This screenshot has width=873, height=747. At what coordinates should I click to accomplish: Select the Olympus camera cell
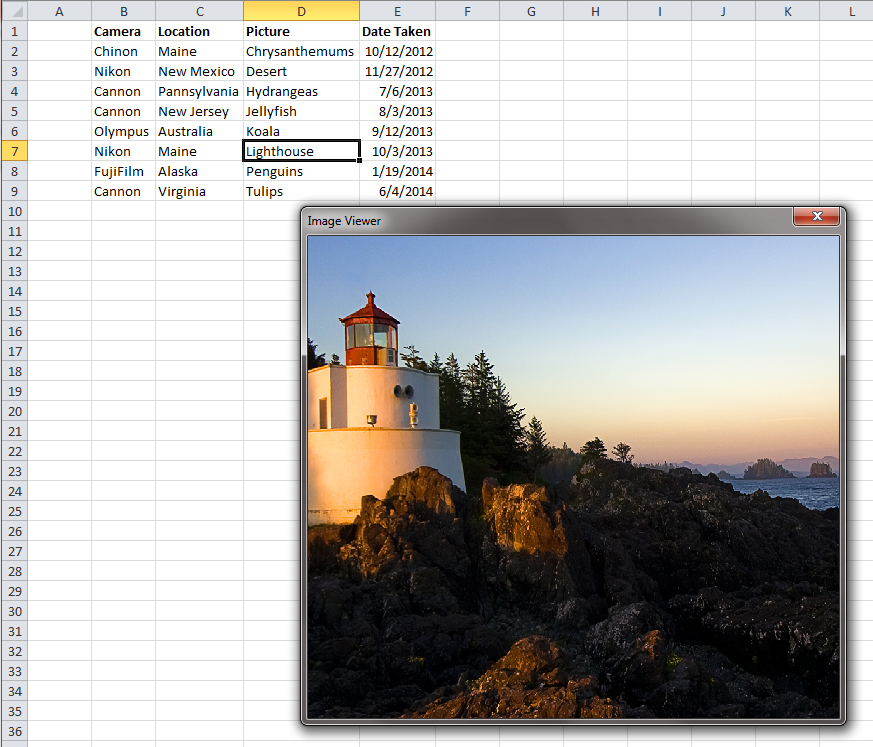[124, 131]
